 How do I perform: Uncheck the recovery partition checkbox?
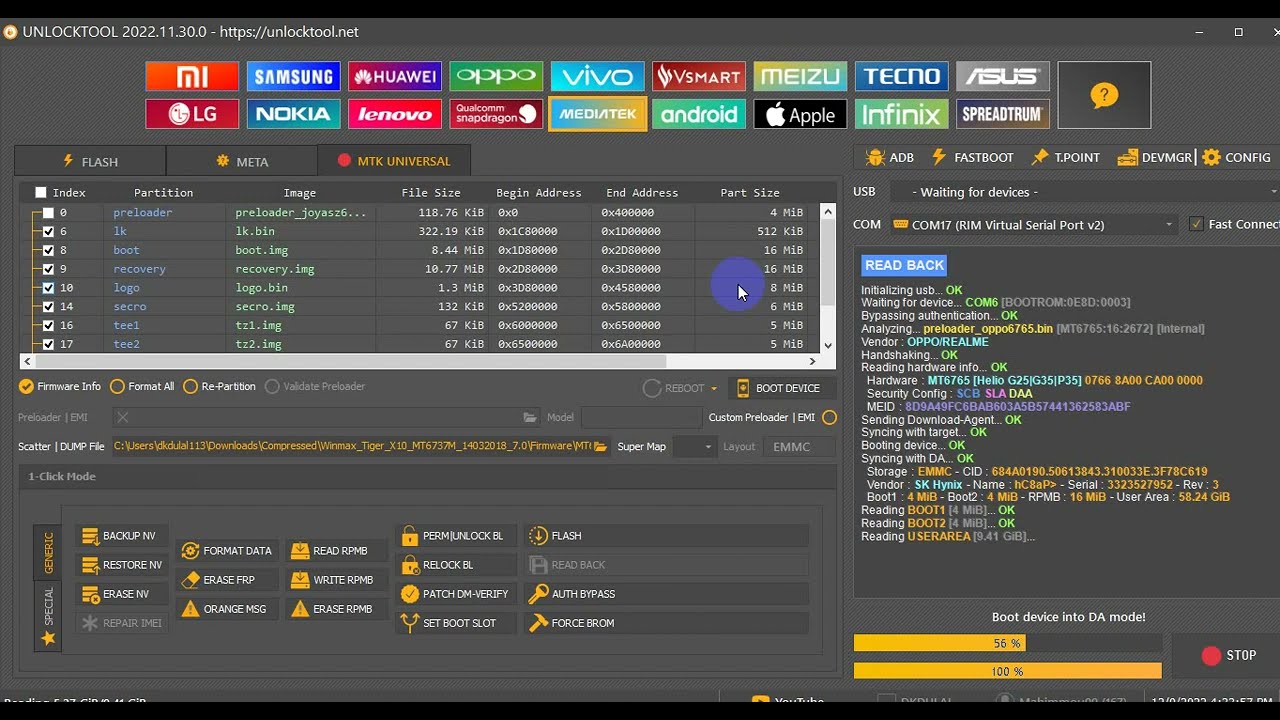click(48, 269)
